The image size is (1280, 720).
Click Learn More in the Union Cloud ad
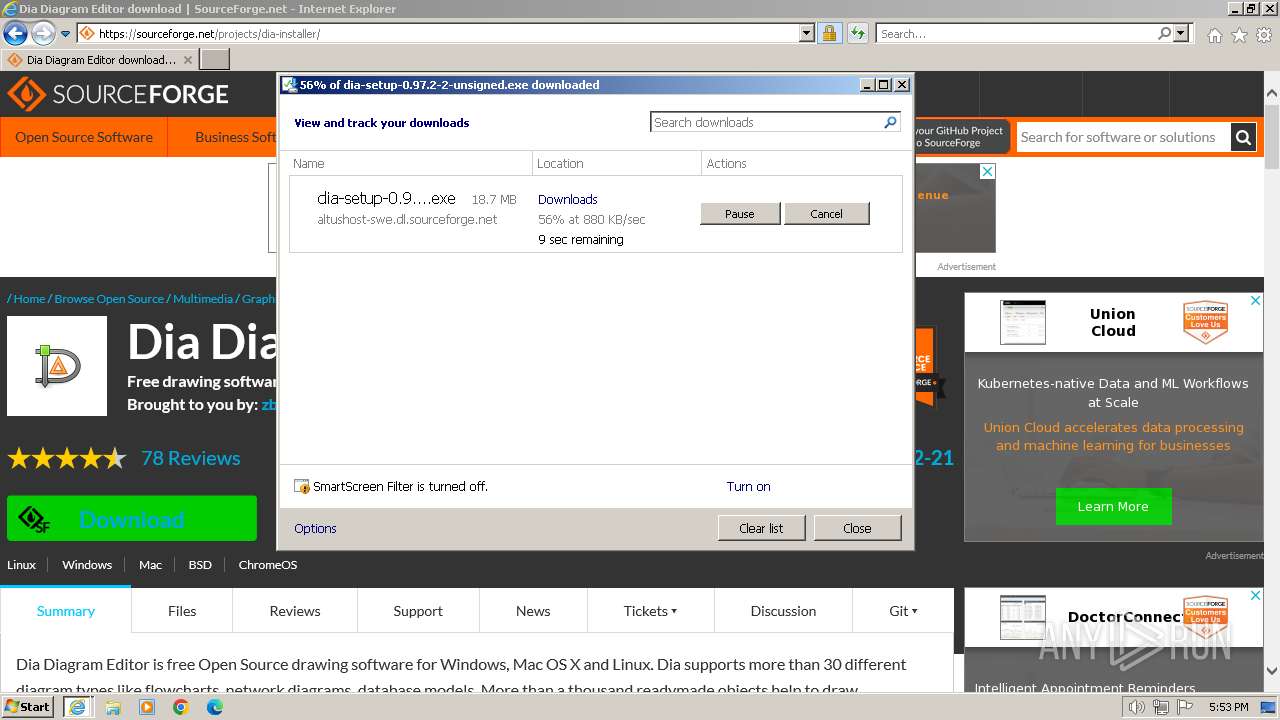pos(1113,506)
